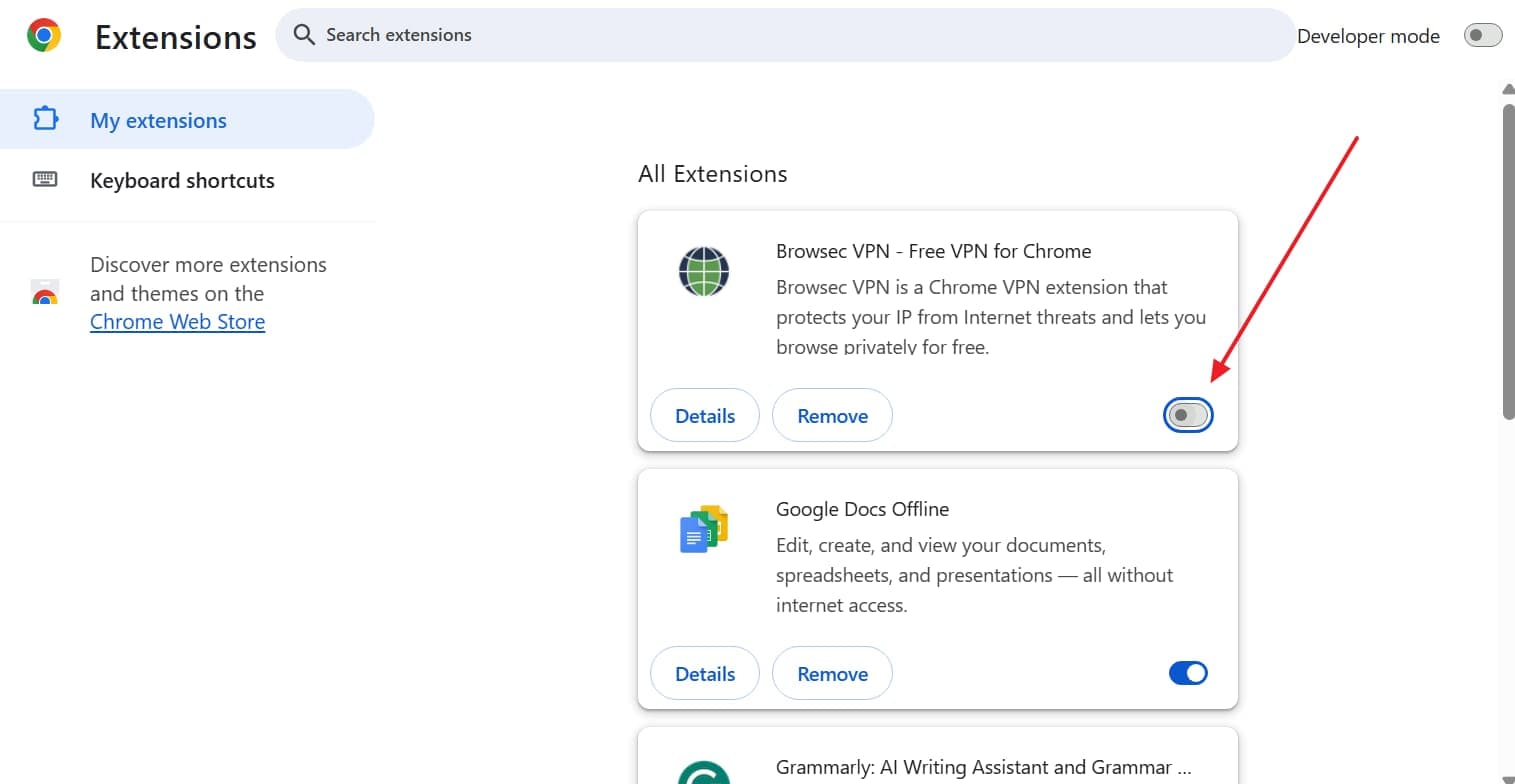Image resolution: width=1515 pixels, height=784 pixels.
Task: Click the Developer mode label
Action: (1368, 36)
